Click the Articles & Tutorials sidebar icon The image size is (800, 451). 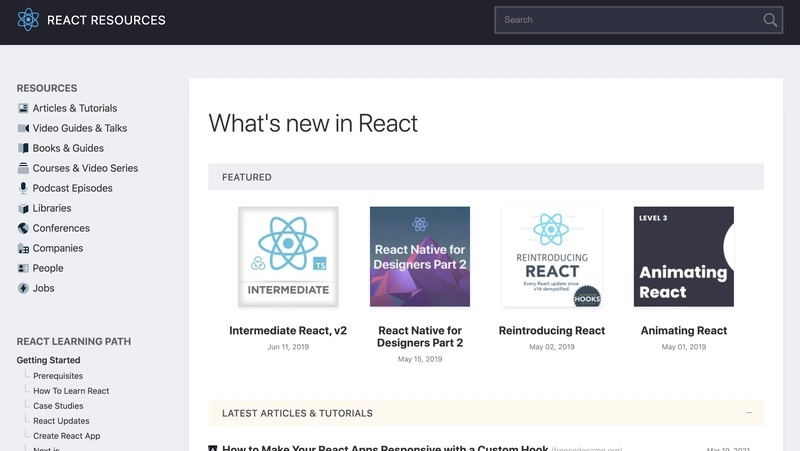(x=23, y=108)
